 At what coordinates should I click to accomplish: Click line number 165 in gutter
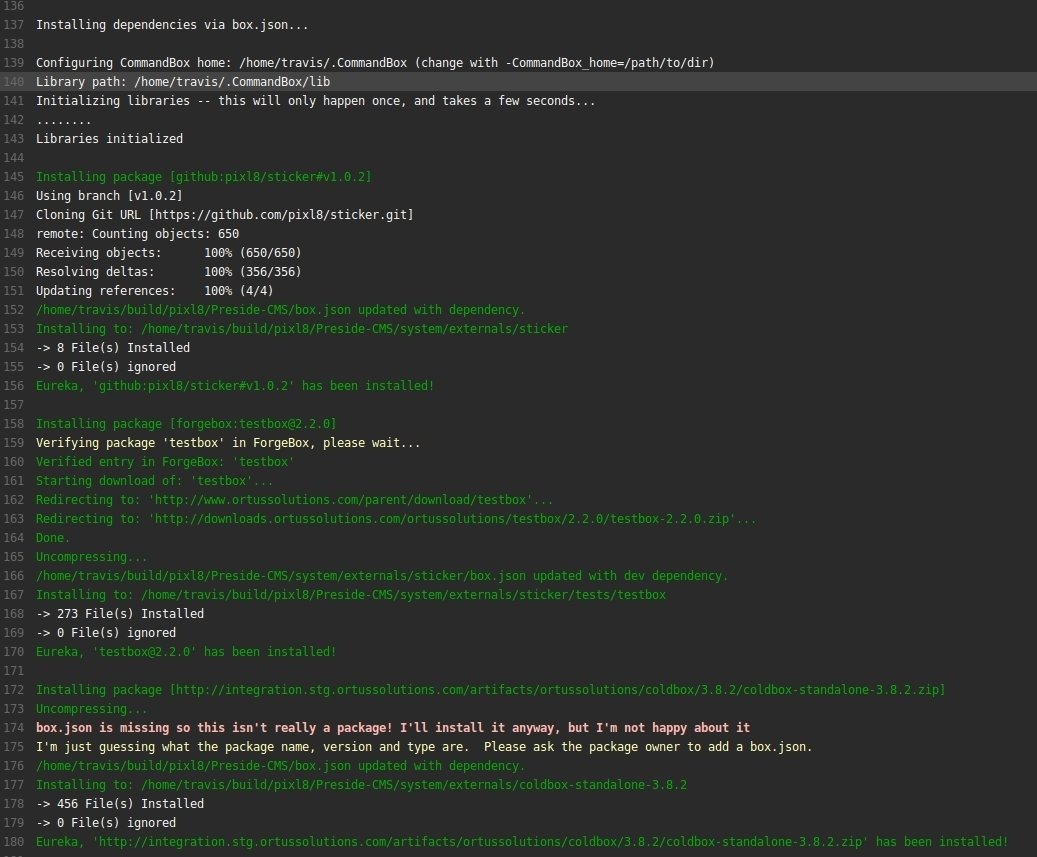(x=13, y=557)
